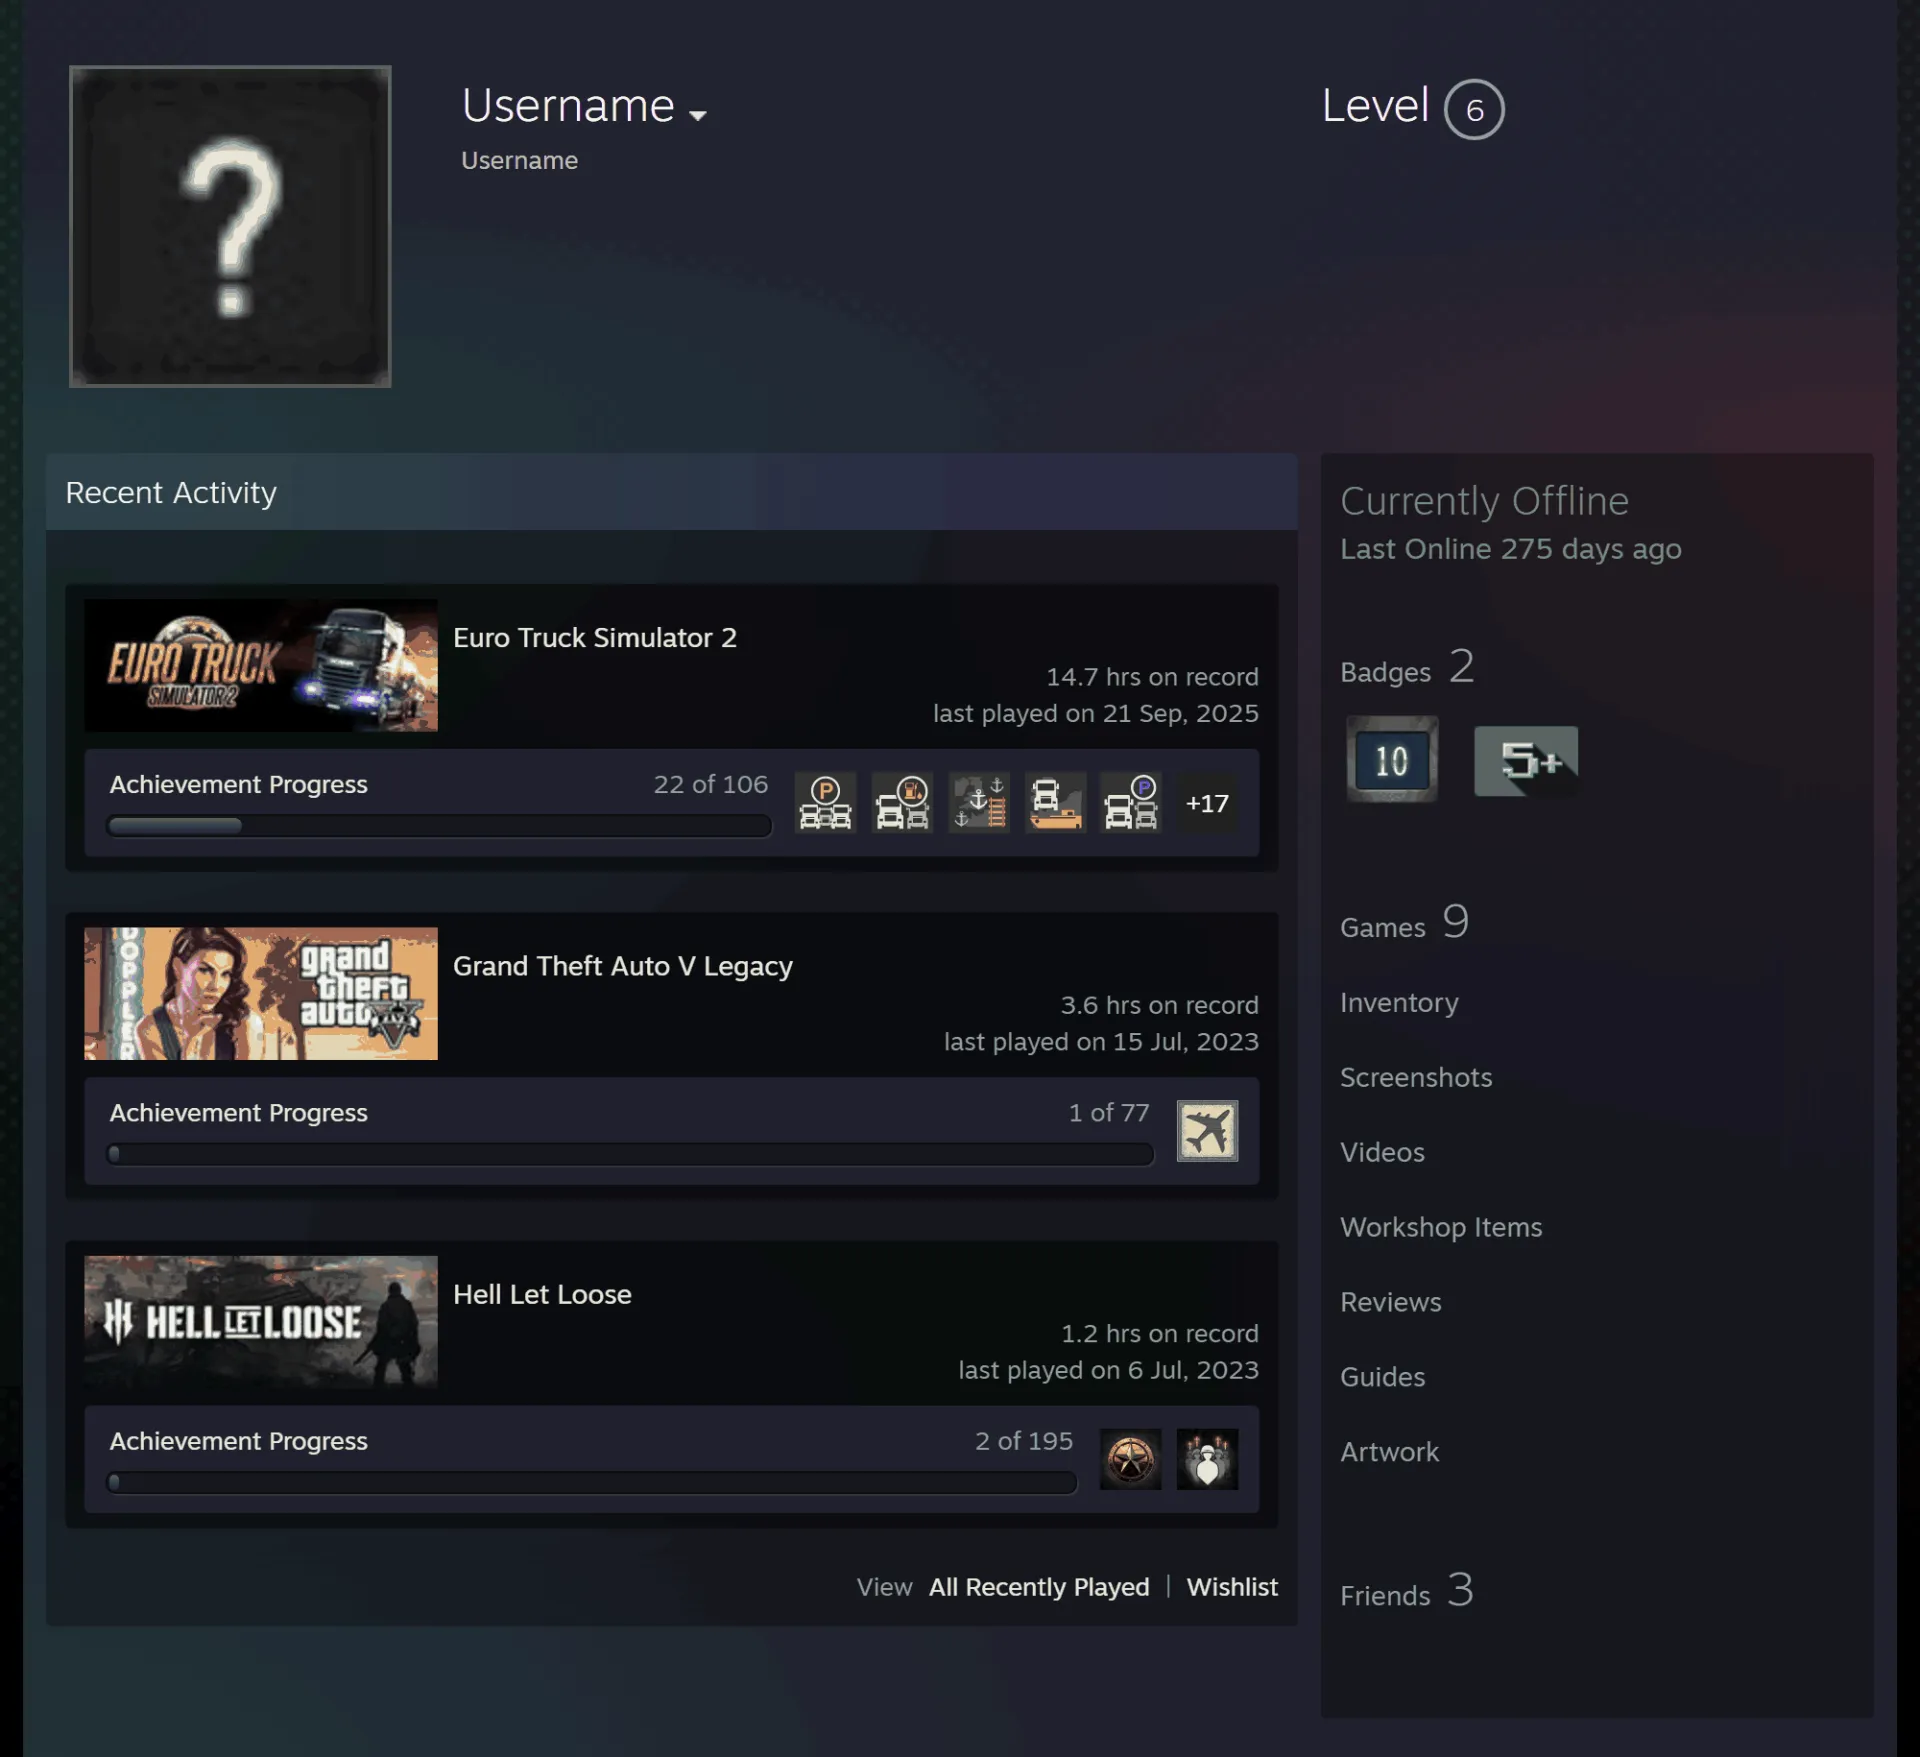
Task: Open the Euro Truck Simulator 2 thumbnail
Action: coord(261,665)
